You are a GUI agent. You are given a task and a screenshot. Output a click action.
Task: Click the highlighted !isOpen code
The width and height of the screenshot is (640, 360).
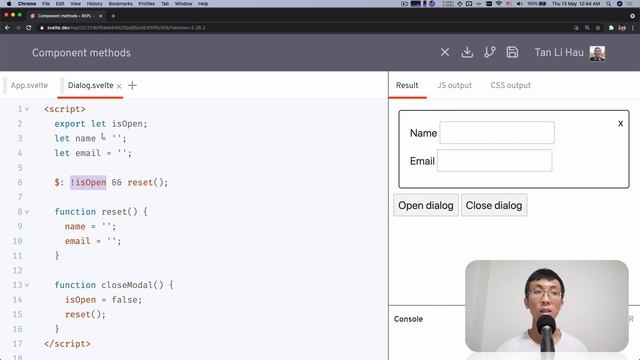[88, 182]
